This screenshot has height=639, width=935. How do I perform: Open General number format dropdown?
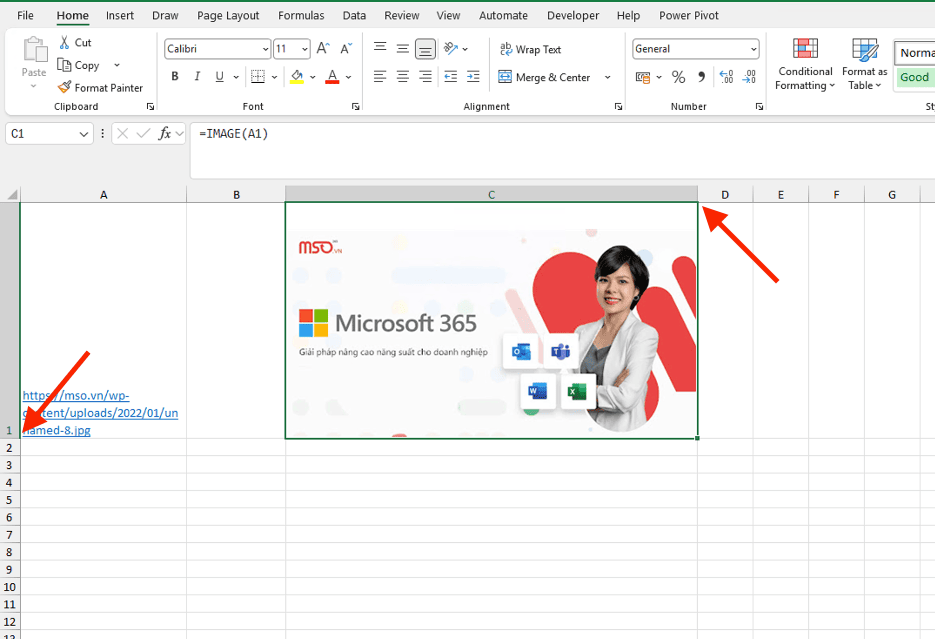[754, 49]
